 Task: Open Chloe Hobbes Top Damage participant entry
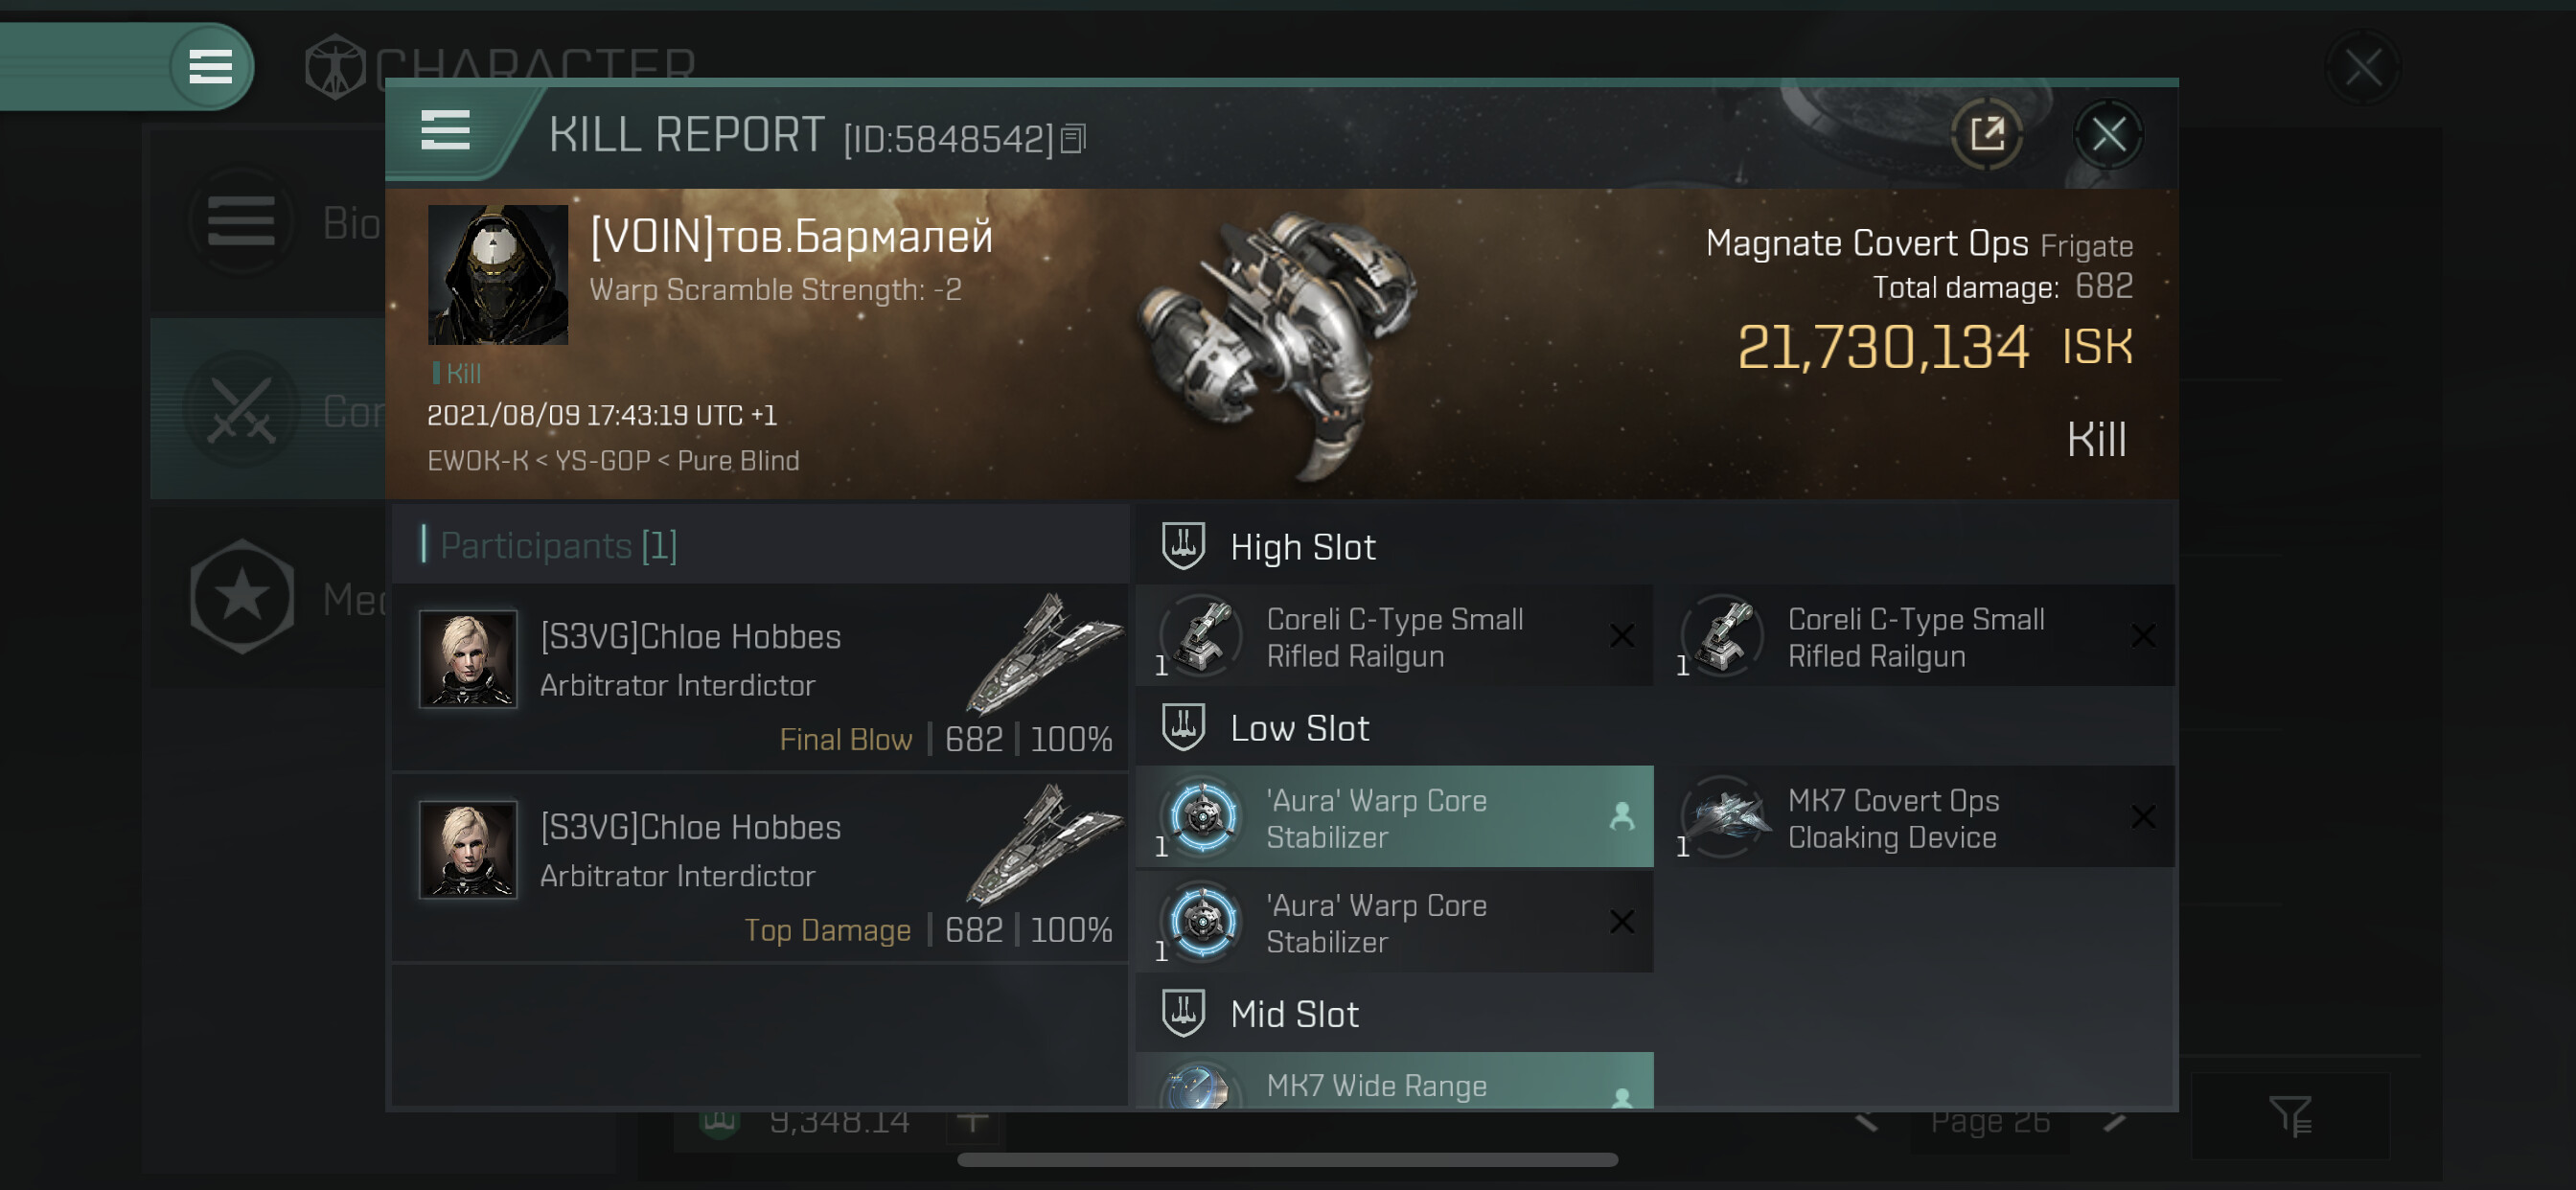(x=760, y=868)
